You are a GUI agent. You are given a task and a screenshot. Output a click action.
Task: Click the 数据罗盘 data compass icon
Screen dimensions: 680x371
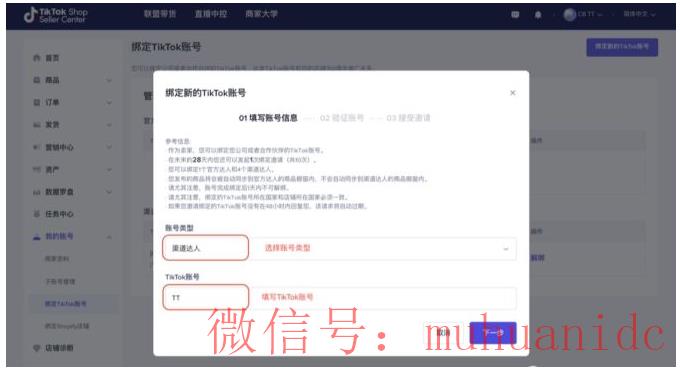click(x=37, y=192)
